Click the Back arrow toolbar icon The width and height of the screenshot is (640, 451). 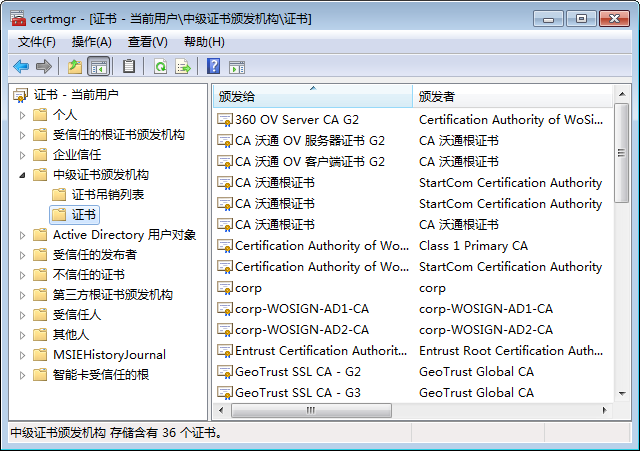(21, 66)
